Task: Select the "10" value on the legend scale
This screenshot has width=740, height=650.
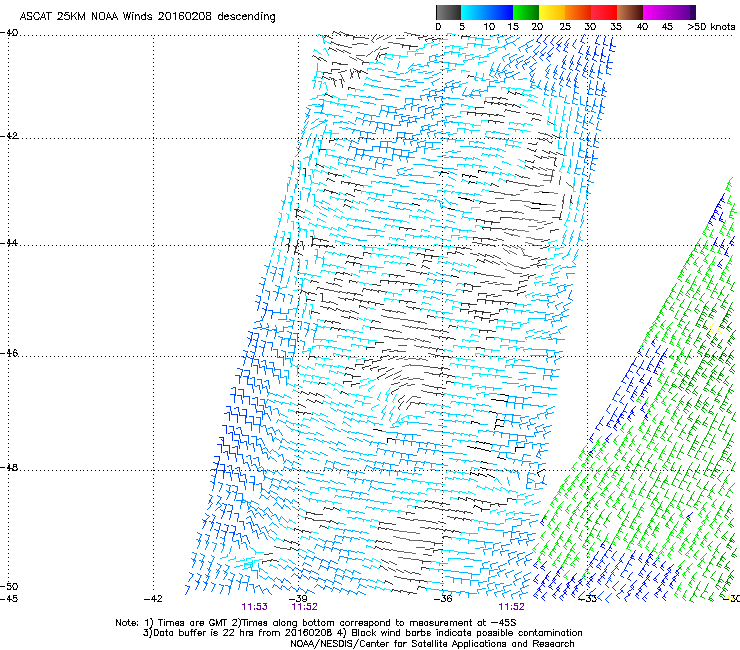Action: (x=489, y=26)
